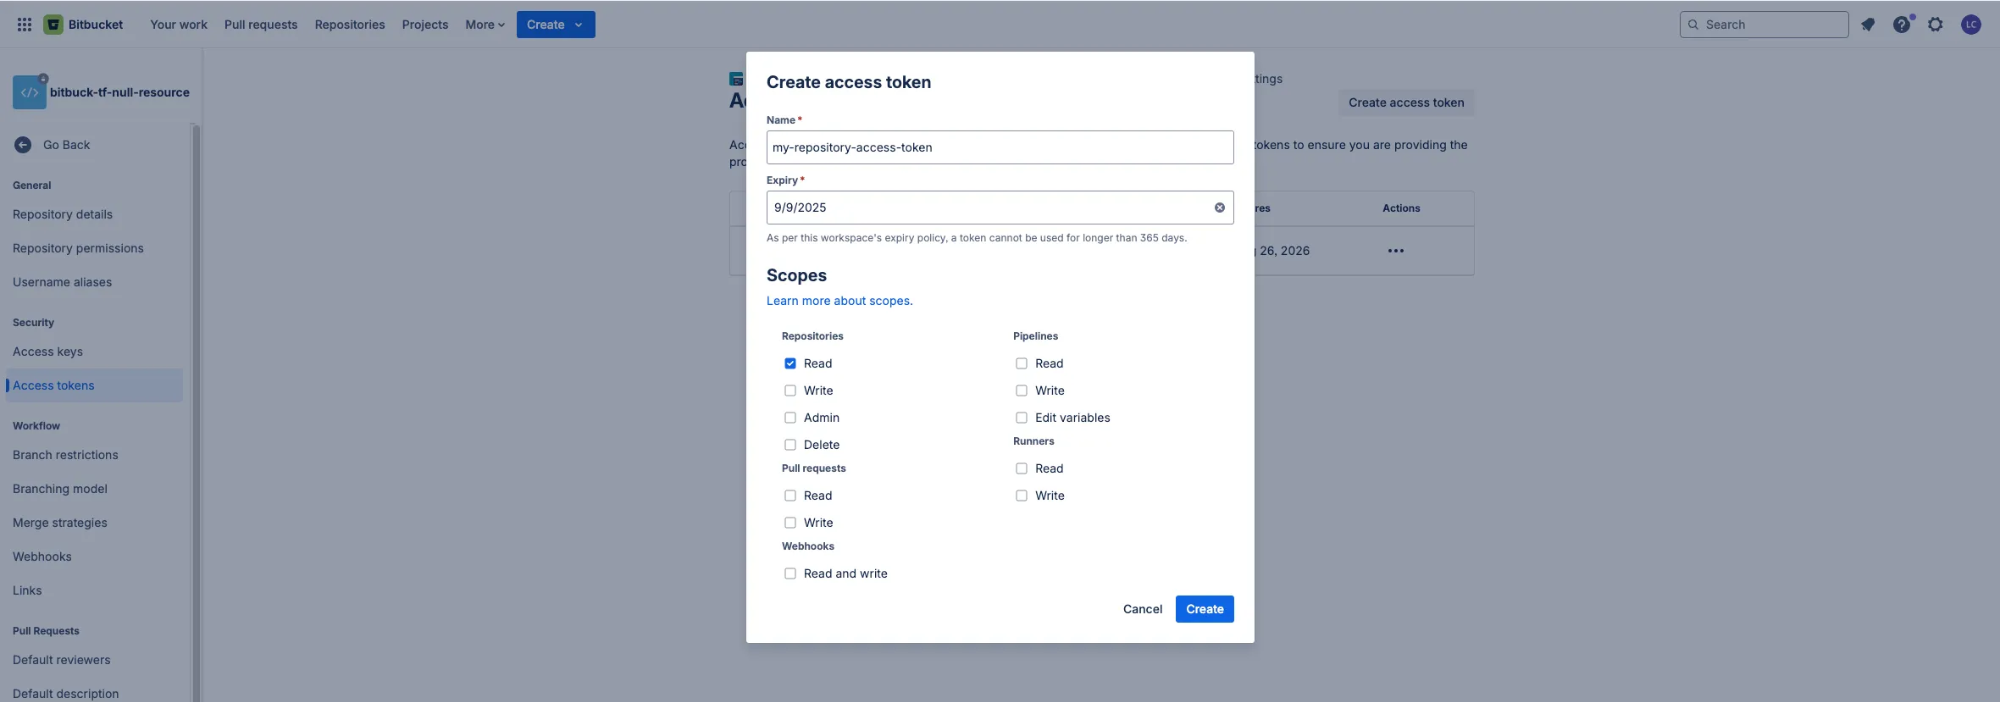Expand the Create dropdown in the navbar

pos(555,24)
